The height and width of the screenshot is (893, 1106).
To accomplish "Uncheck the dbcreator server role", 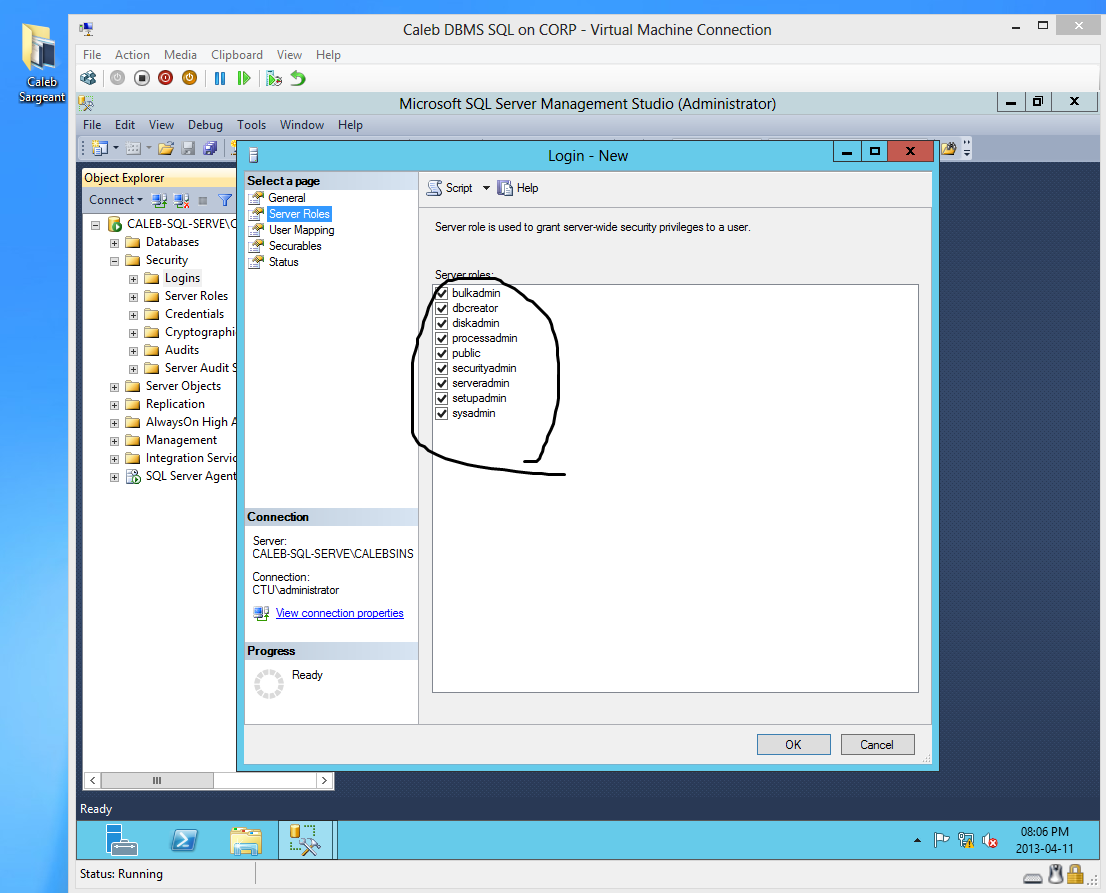I will coord(442,308).
